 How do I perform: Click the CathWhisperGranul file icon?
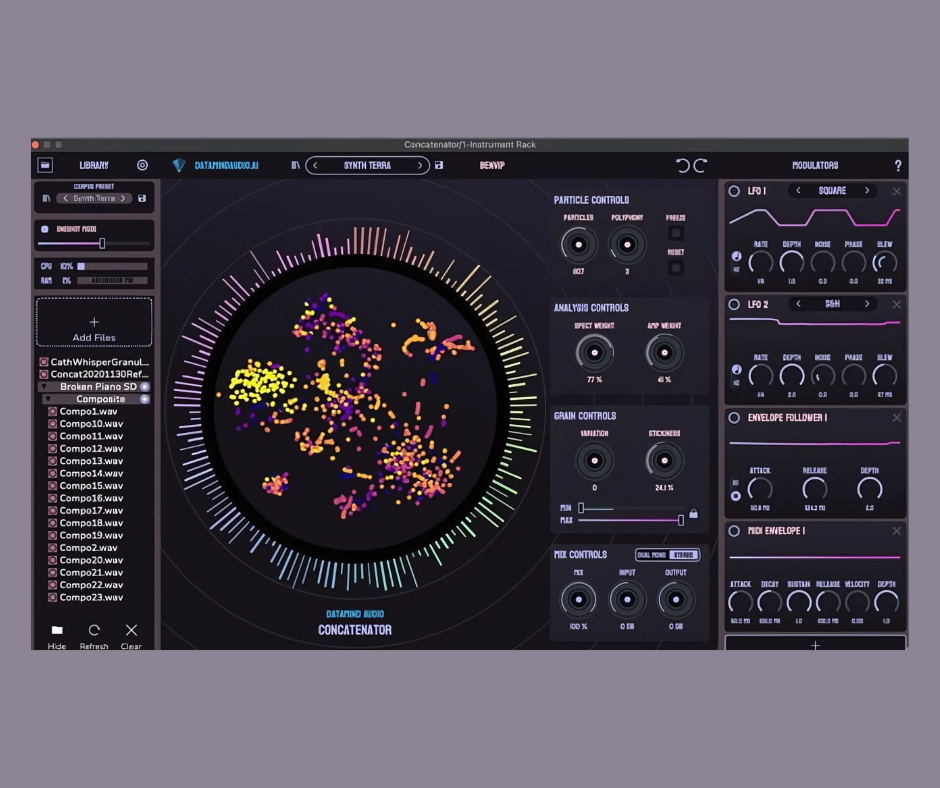(x=44, y=362)
